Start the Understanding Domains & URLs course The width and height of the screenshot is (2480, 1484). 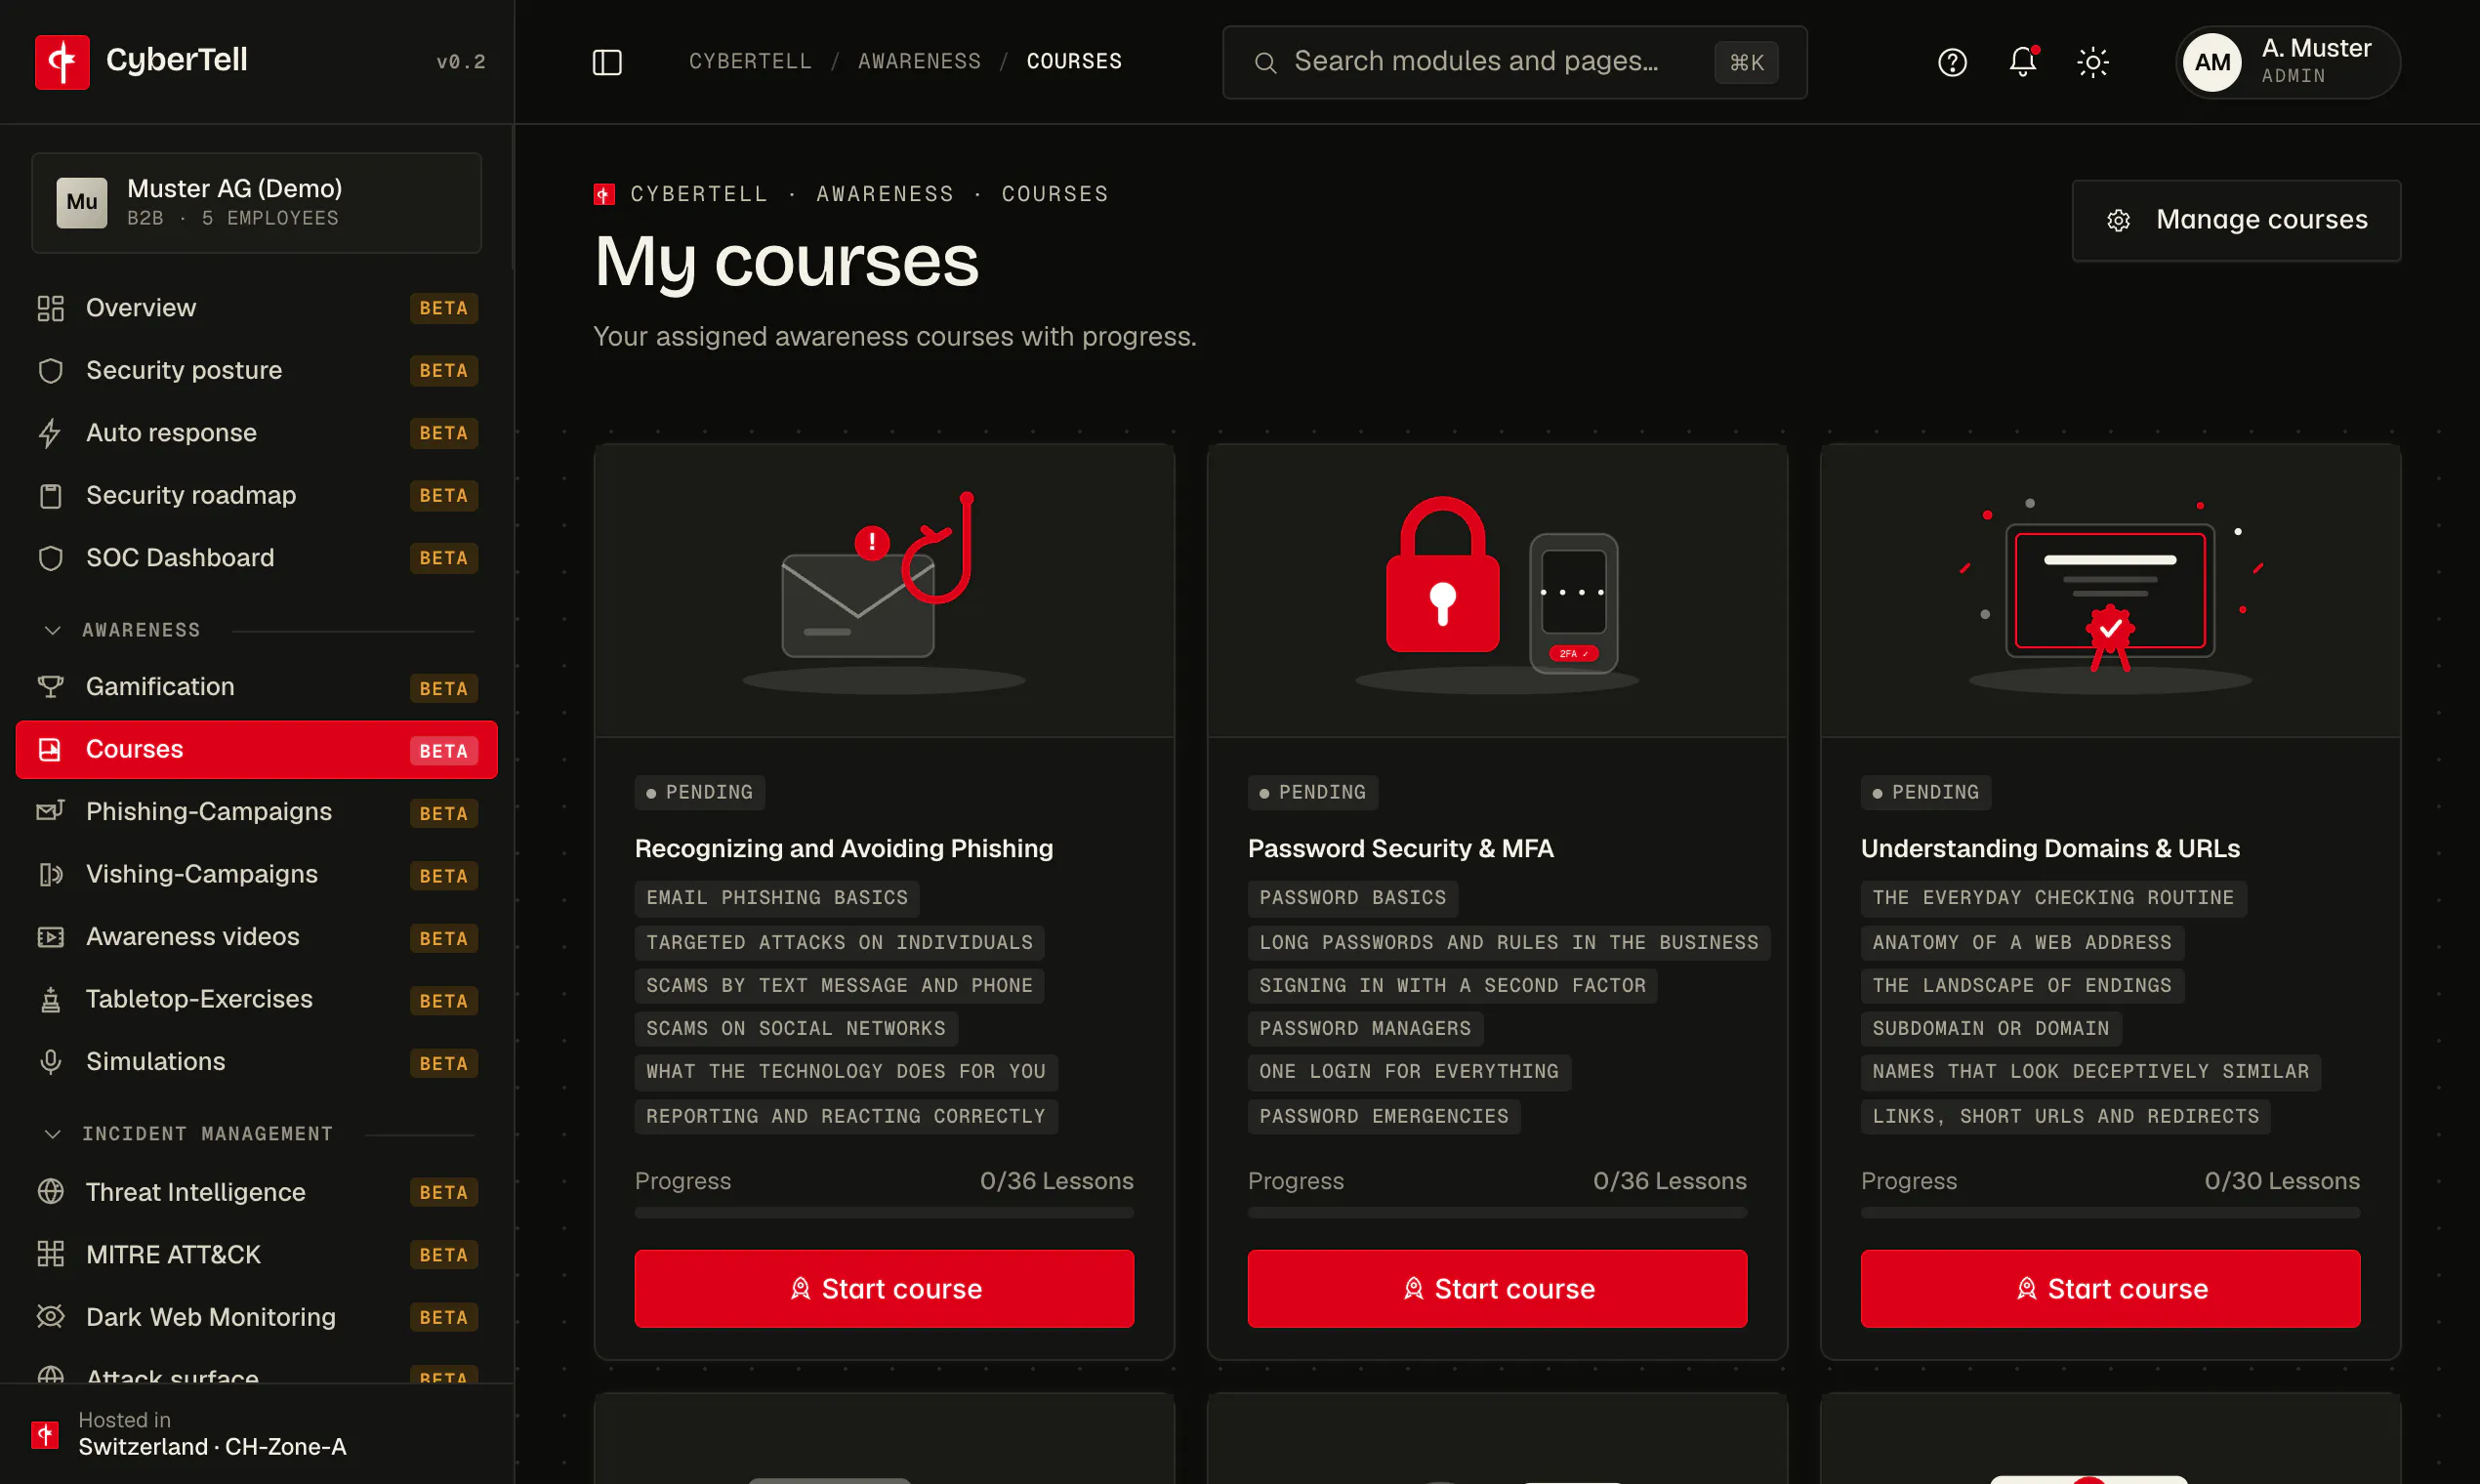click(2110, 1289)
